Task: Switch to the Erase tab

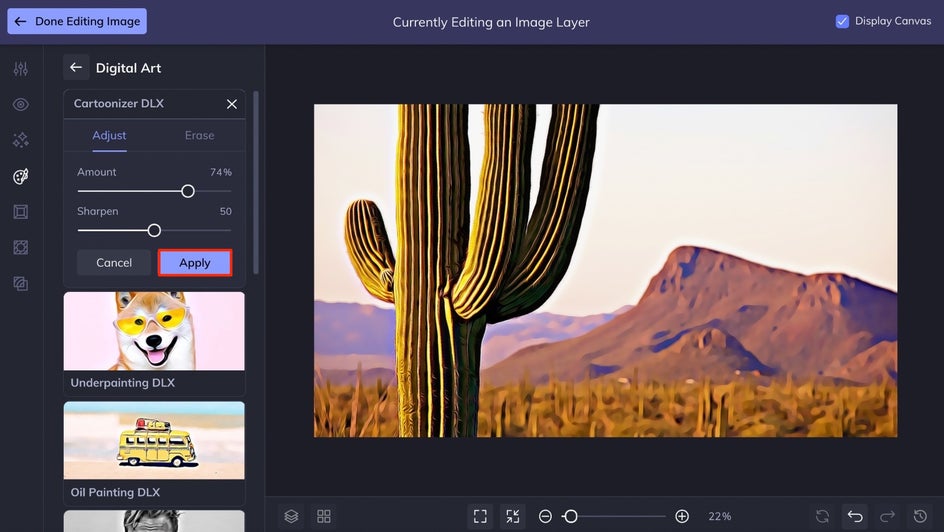Action: pyautogui.click(x=199, y=135)
